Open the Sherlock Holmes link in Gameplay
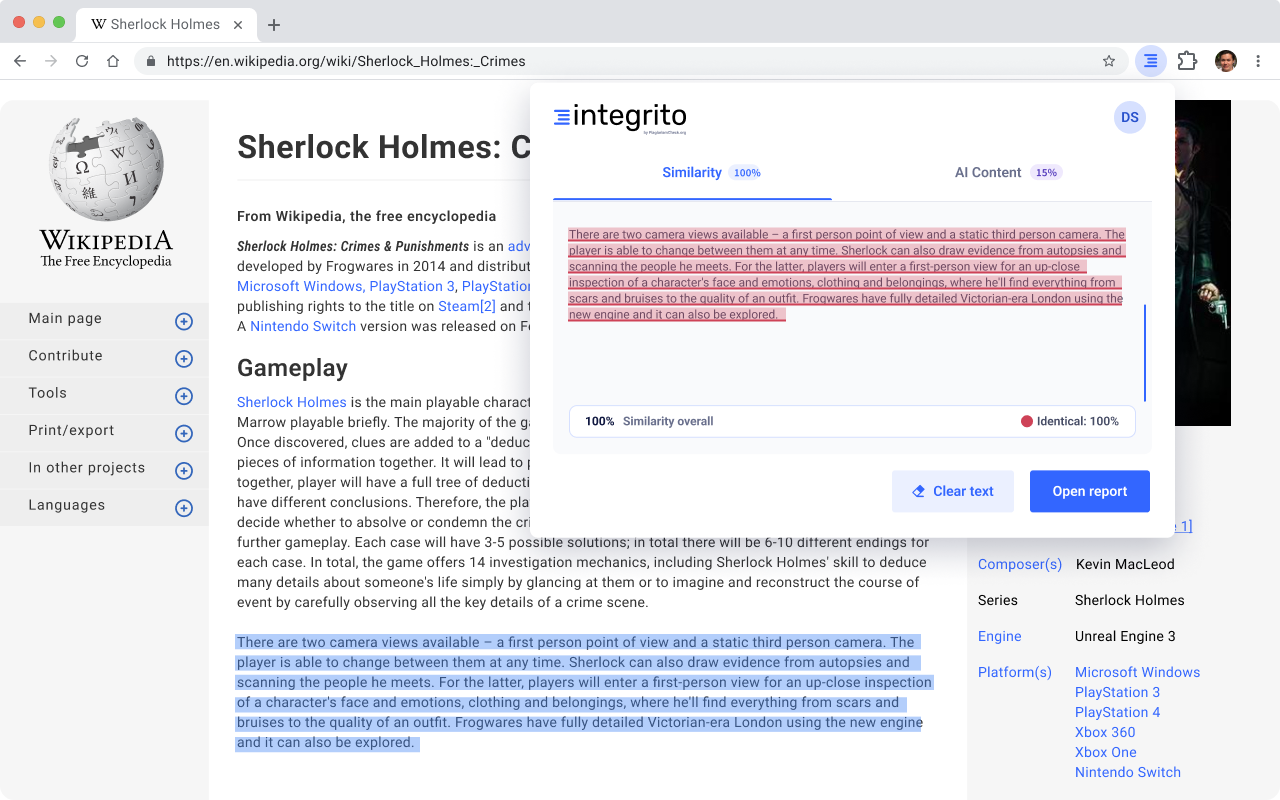Viewport: 1280px width, 800px height. [291, 402]
